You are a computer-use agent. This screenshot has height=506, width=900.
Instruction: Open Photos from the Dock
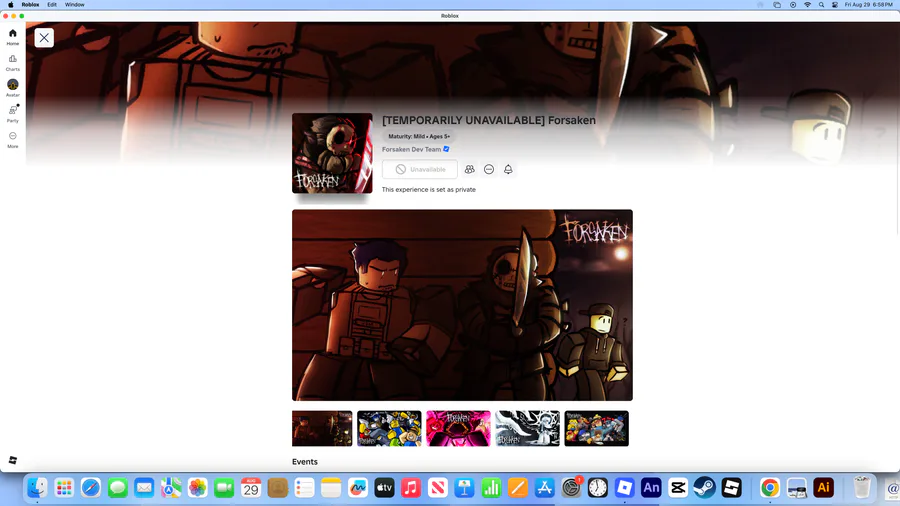(197, 488)
